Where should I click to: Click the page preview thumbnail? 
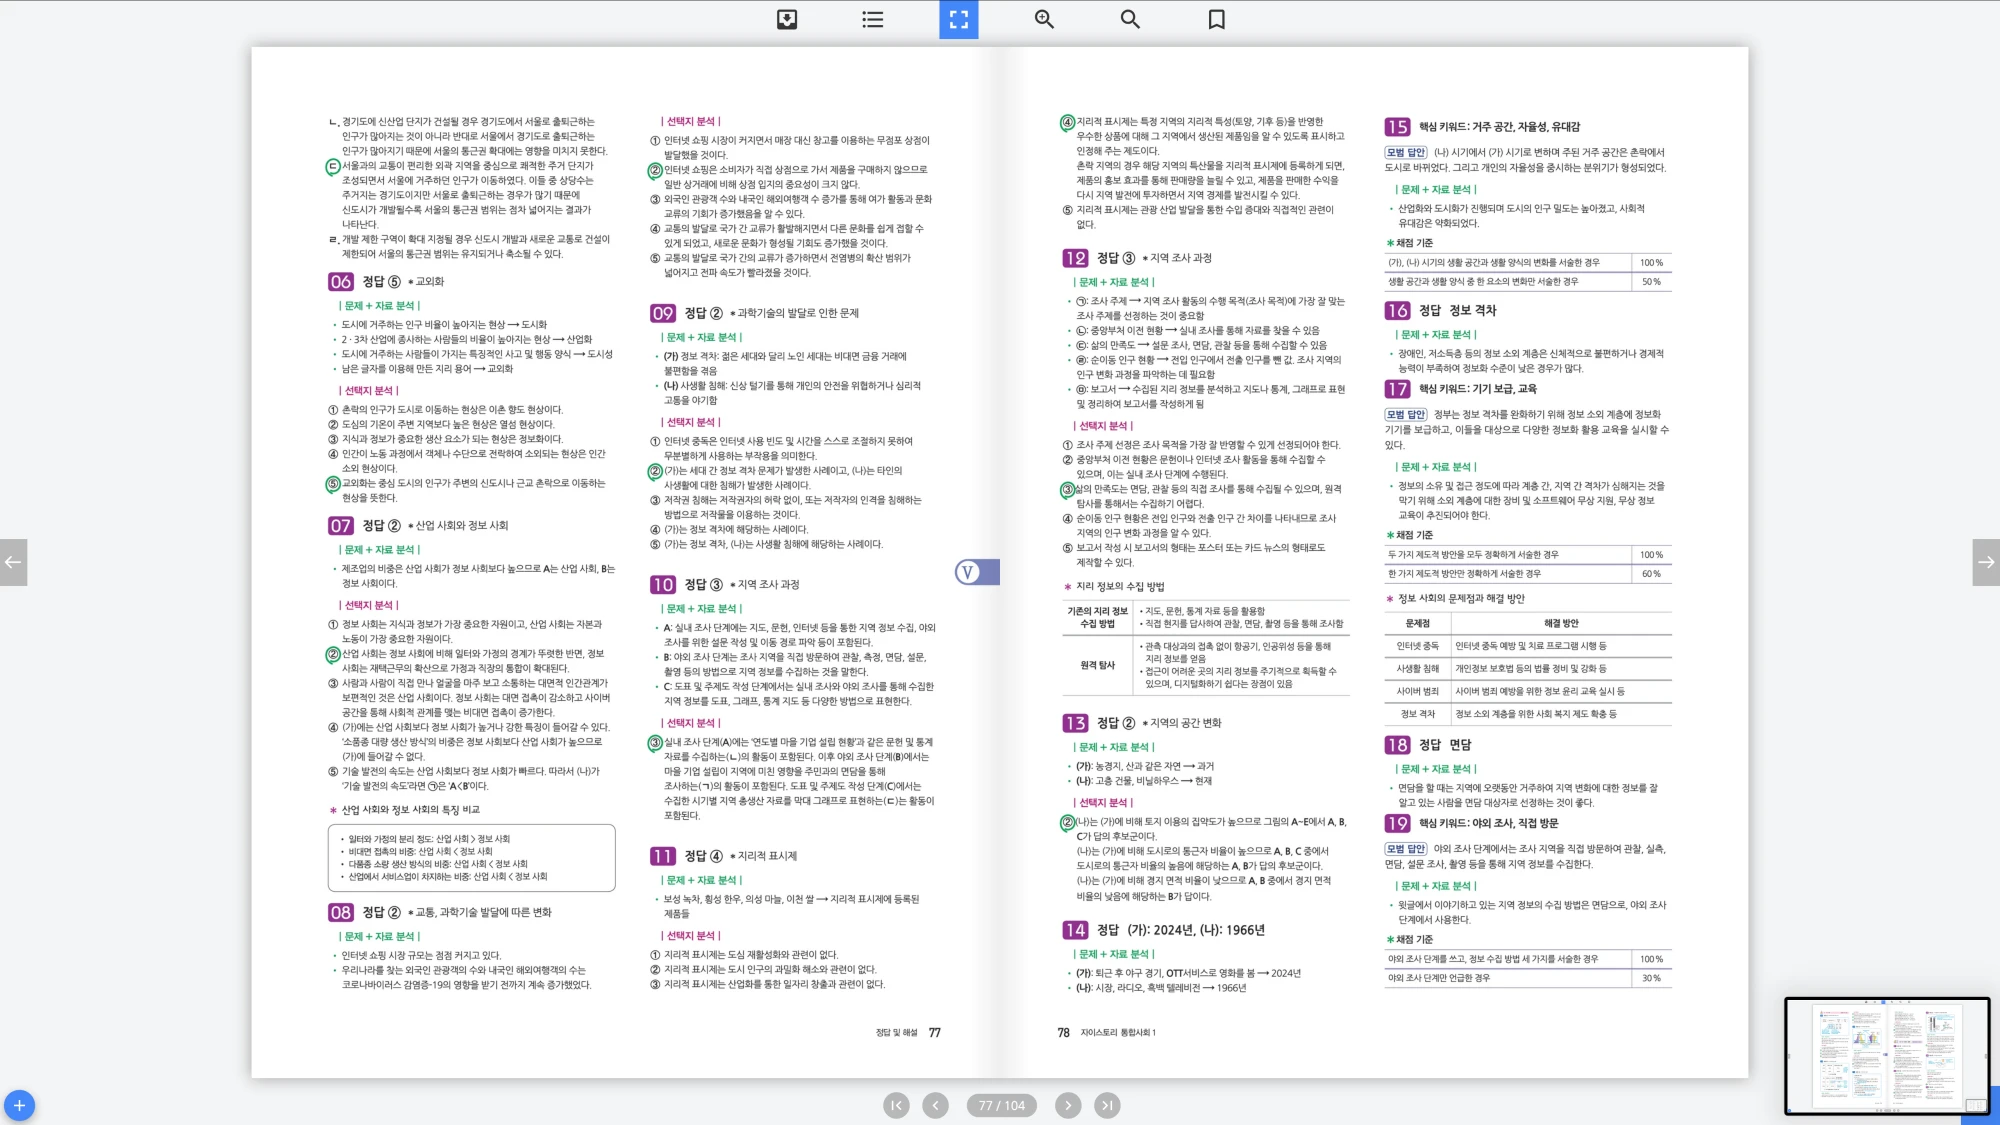tap(1886, 1055)
